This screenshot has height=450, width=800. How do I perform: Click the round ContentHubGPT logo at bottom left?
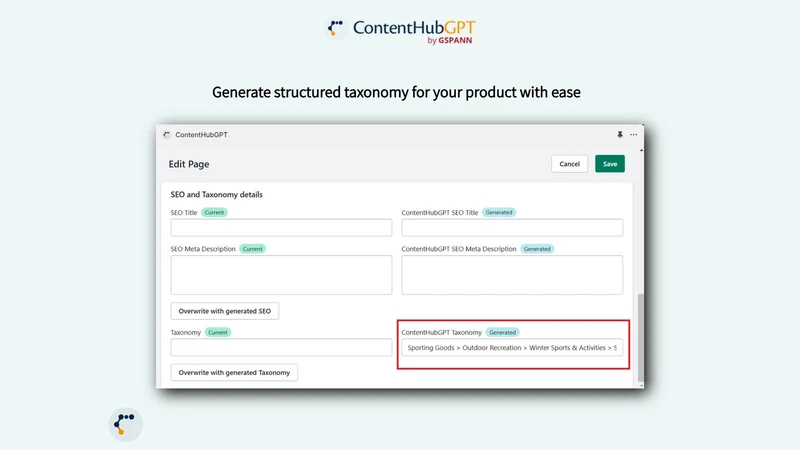pyautogui.click(x=126, y=424)
